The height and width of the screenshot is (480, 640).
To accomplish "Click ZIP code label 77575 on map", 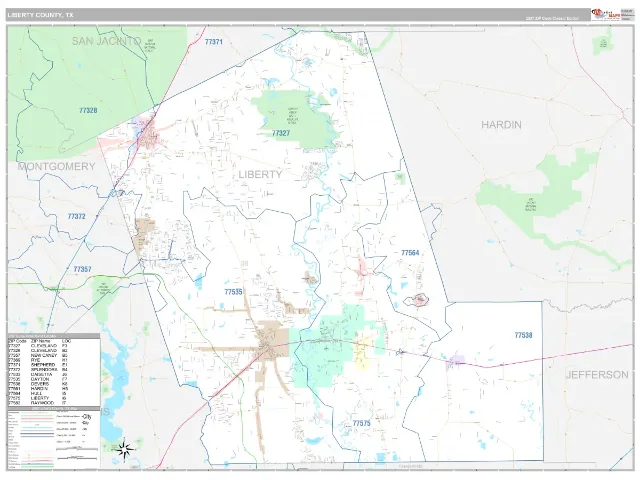I will (362, 423).
